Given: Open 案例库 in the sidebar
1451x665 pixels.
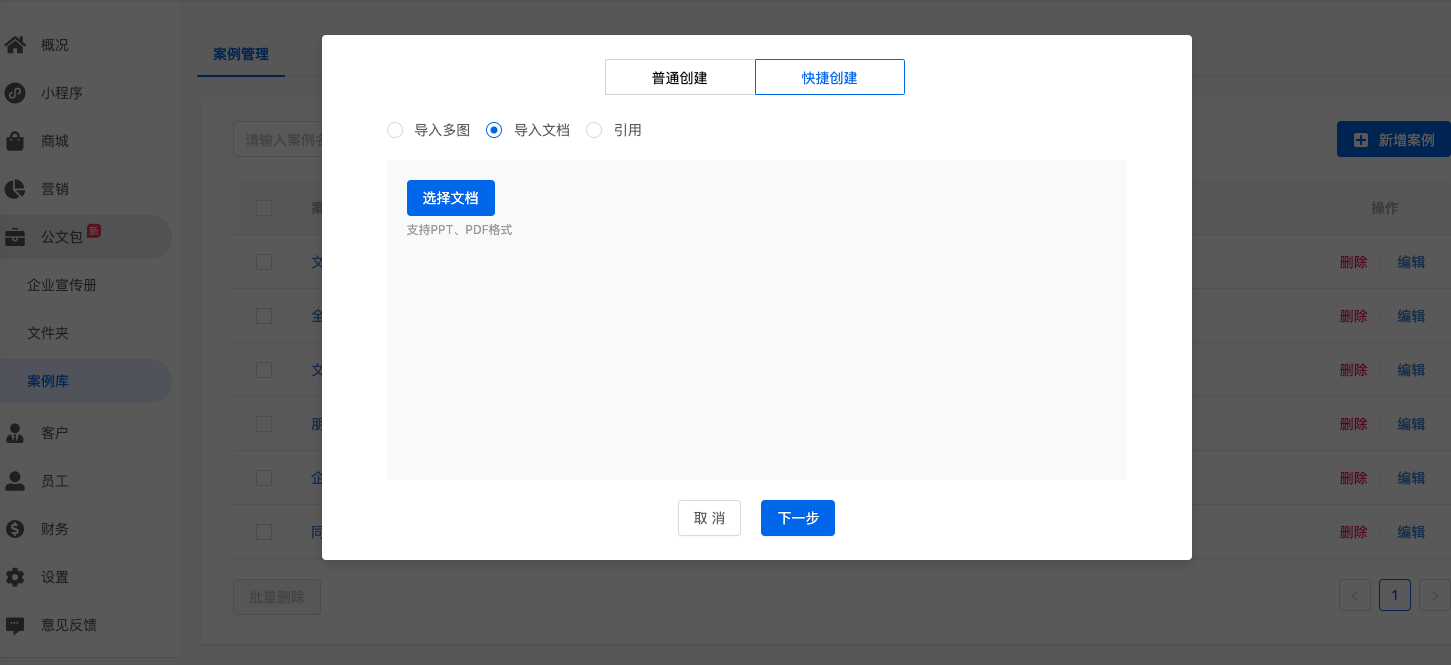Looking at the screenshot, I should pyautogui.click(x=48, y=381).
